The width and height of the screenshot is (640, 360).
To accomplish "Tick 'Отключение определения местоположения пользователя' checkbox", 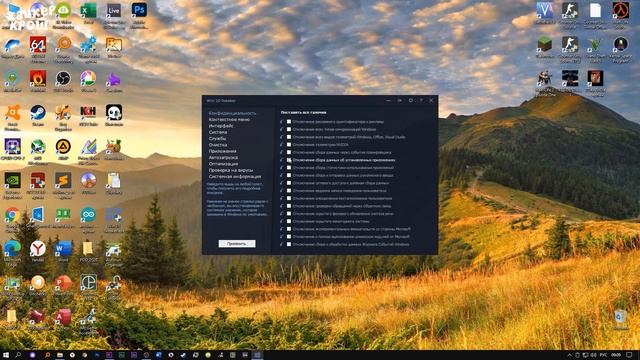I will (289, 198).
